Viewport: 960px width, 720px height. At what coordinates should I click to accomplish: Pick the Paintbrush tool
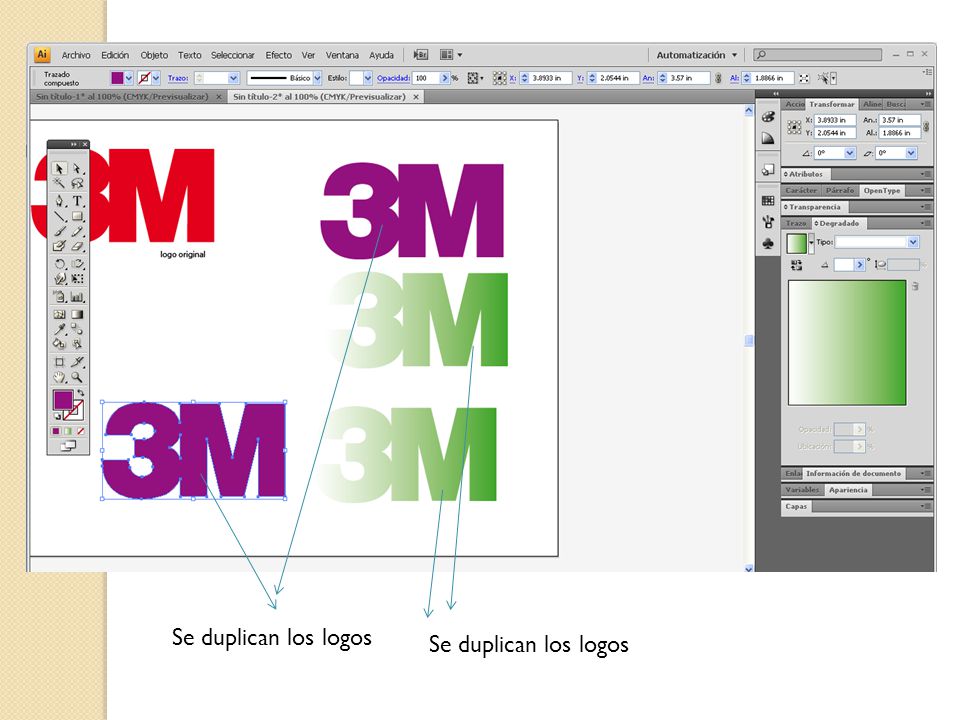tap(59, 231)
